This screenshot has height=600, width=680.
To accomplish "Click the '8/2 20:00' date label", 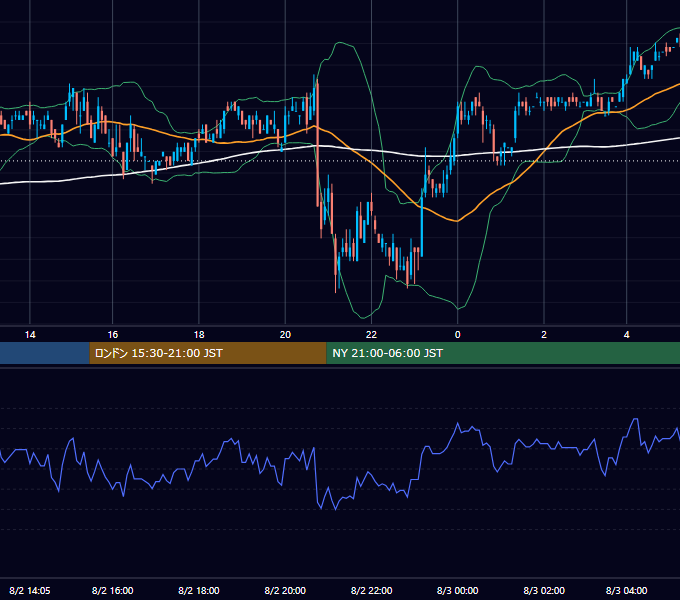I will (285, 590).
